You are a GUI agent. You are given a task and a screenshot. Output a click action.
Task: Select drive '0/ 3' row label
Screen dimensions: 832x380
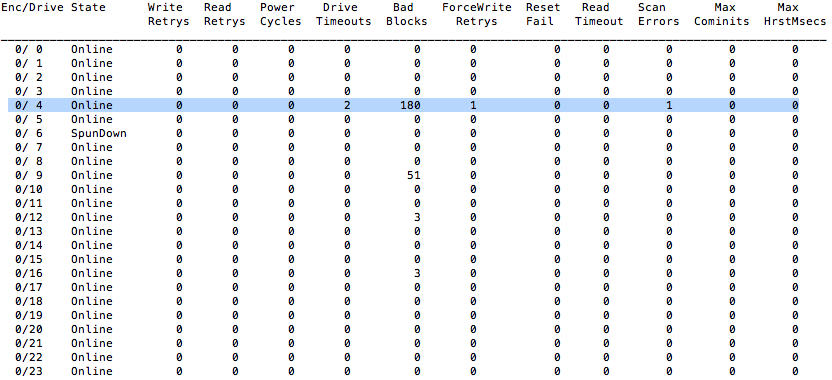29,91
